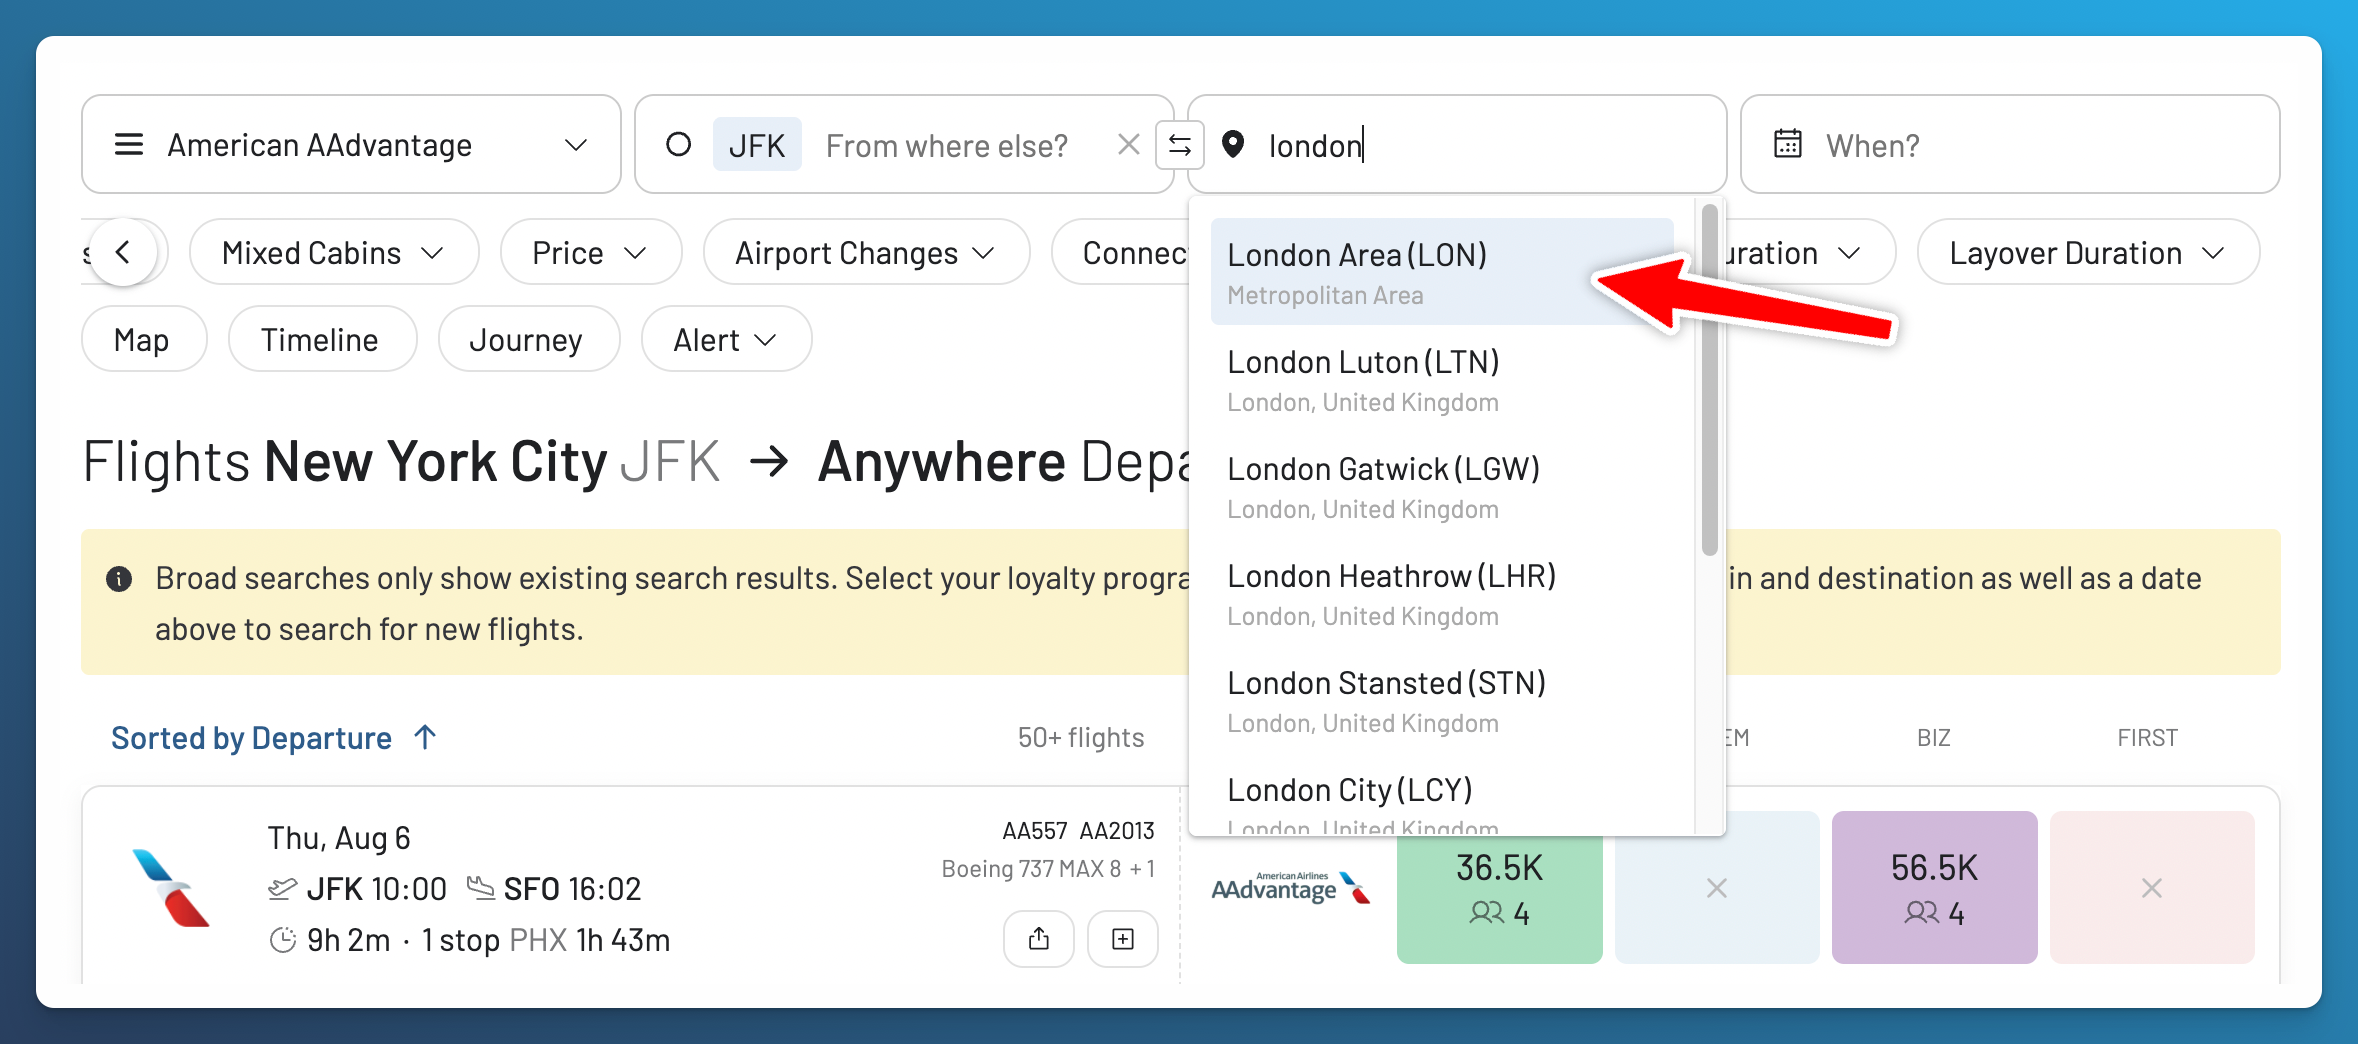This screenshot has width=2358, height=1044.
Task: Click the flight numbers 'AA557 AA2013'
Action: [1078, 831]
